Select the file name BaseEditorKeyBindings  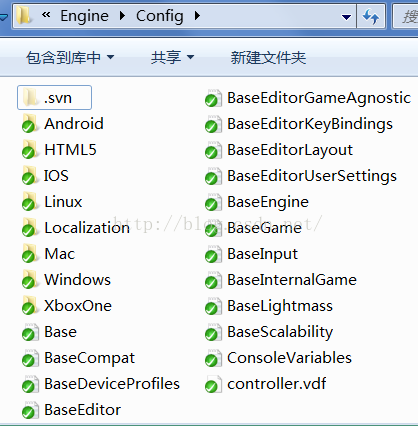click(310, 124)
